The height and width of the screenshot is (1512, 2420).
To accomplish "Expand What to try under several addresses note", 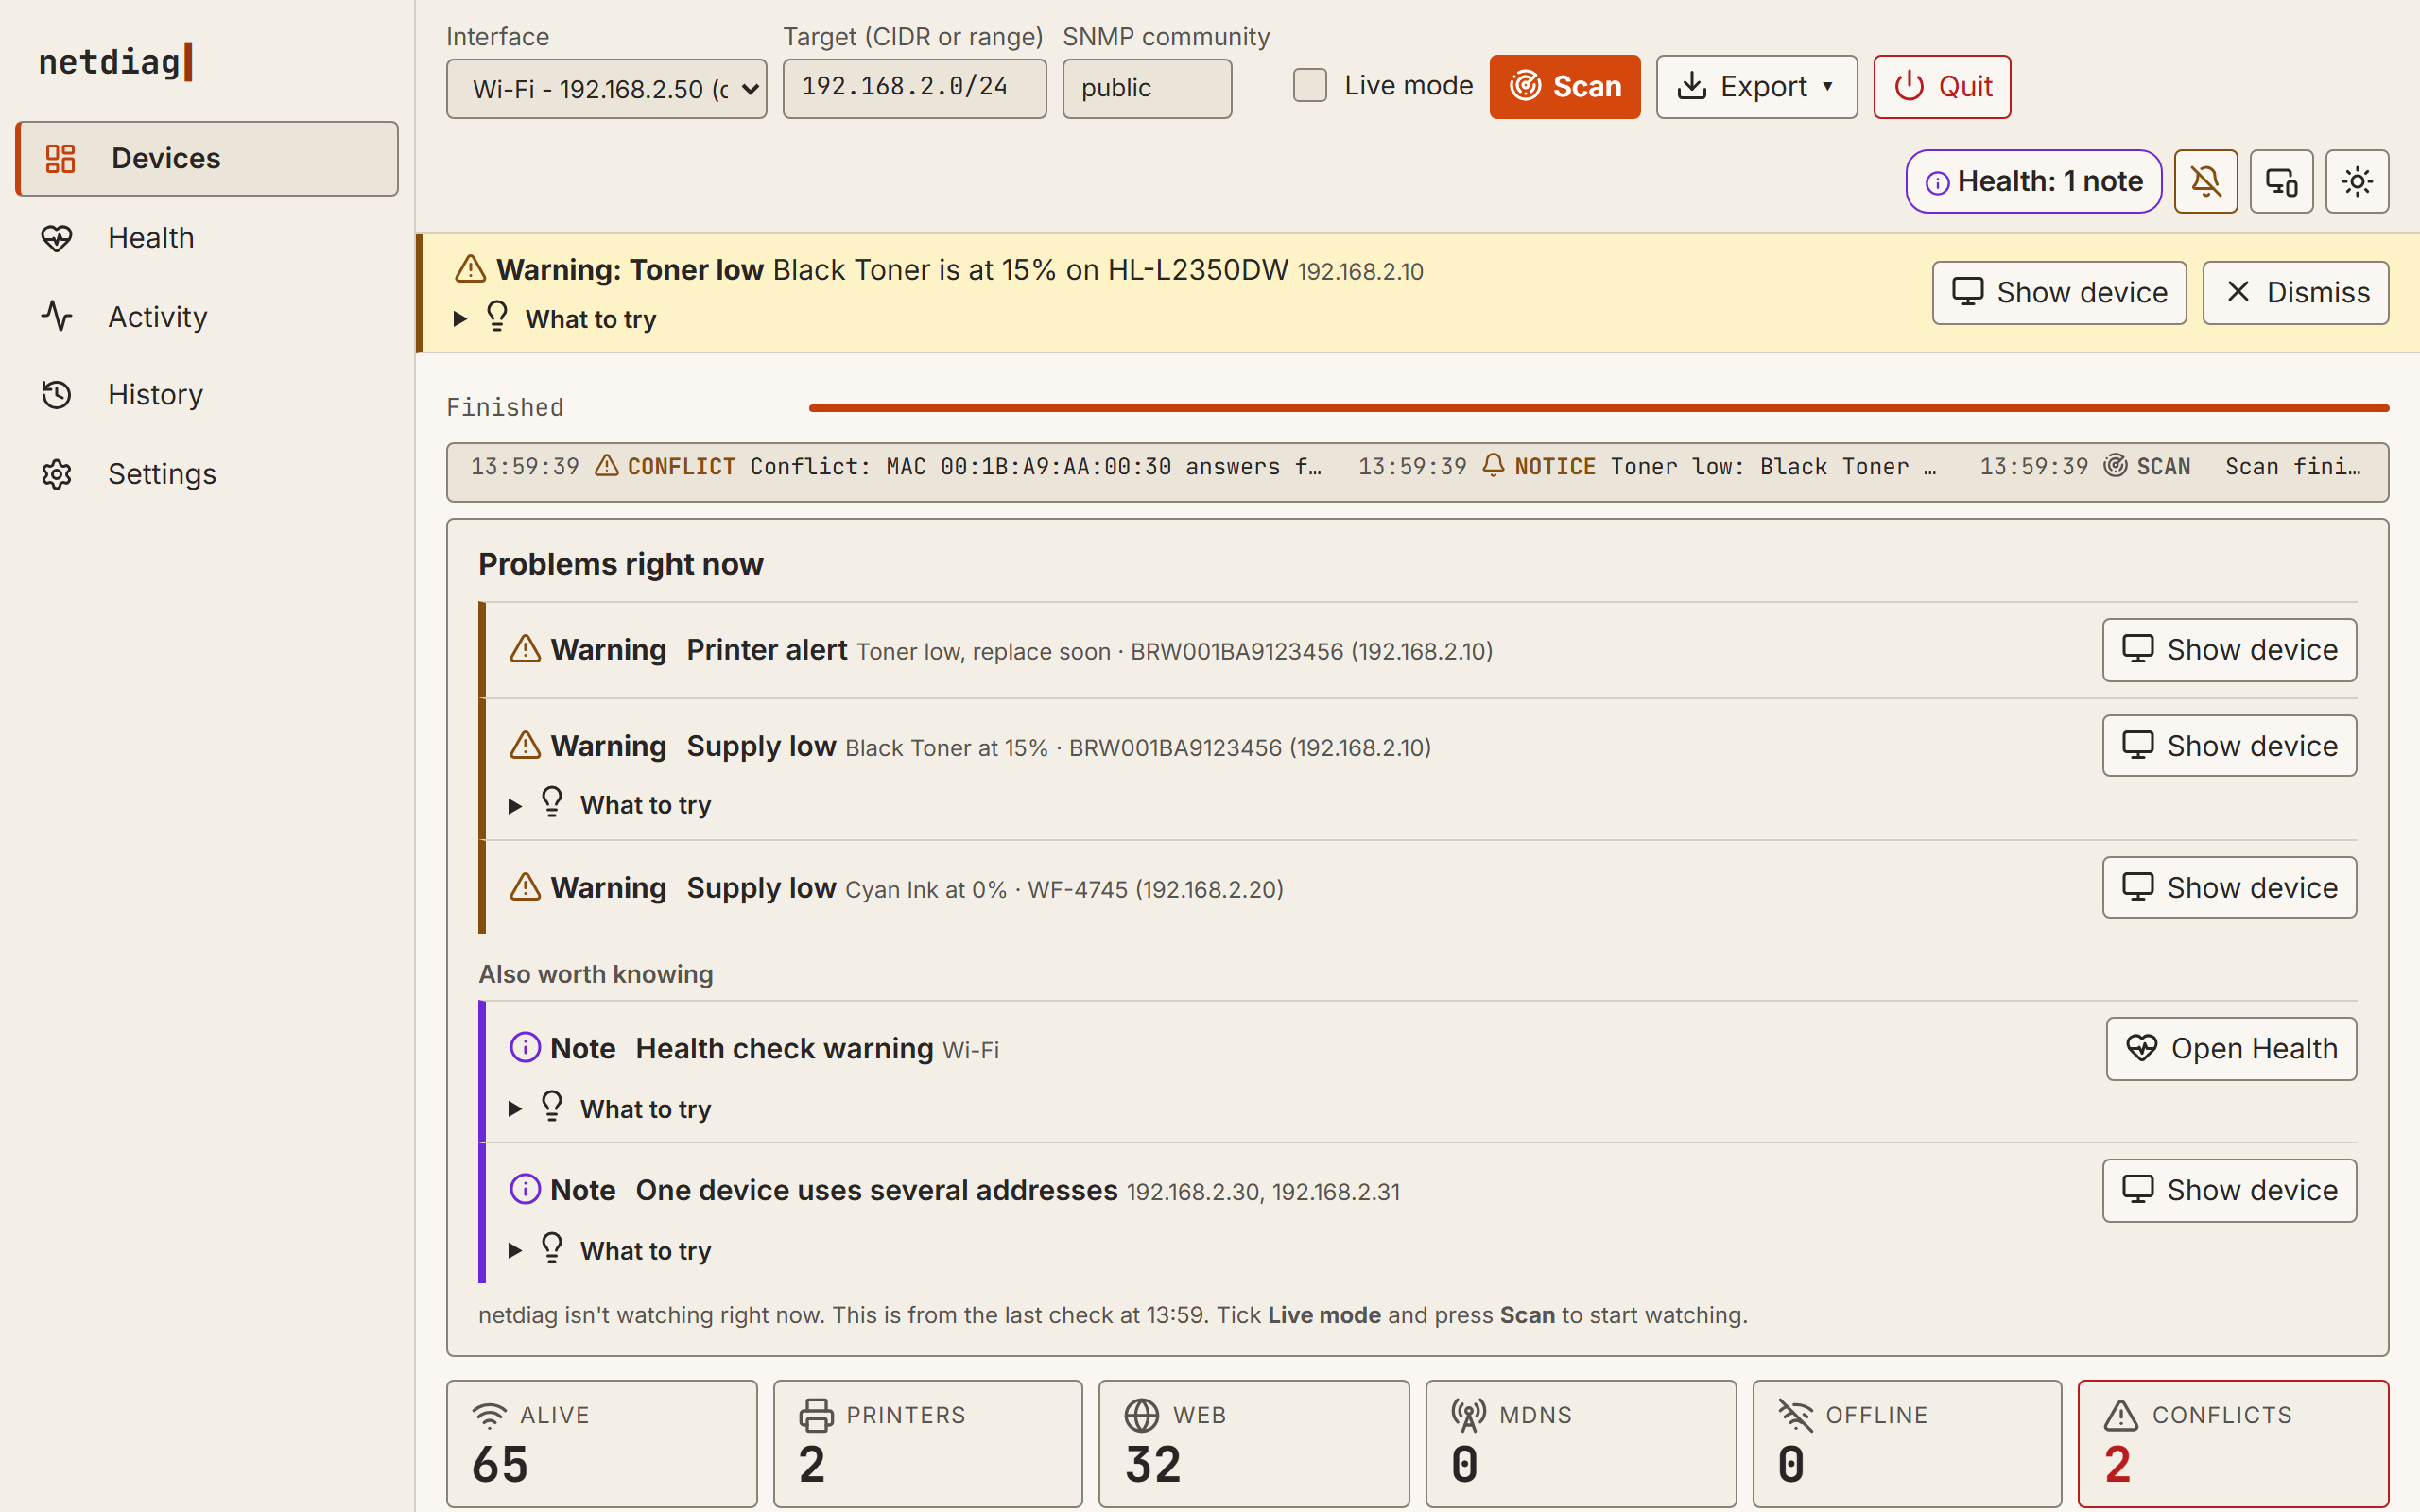I will coord(611,1251).
